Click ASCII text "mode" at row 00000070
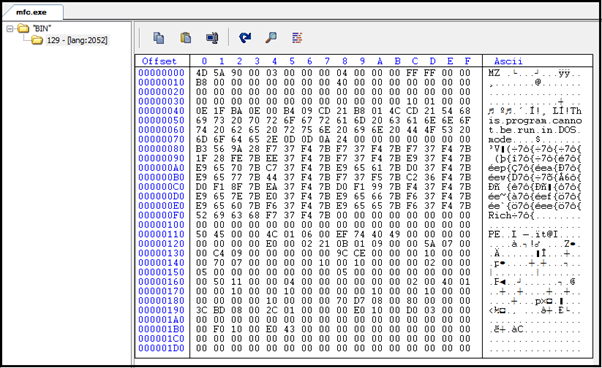 [500, 139]
